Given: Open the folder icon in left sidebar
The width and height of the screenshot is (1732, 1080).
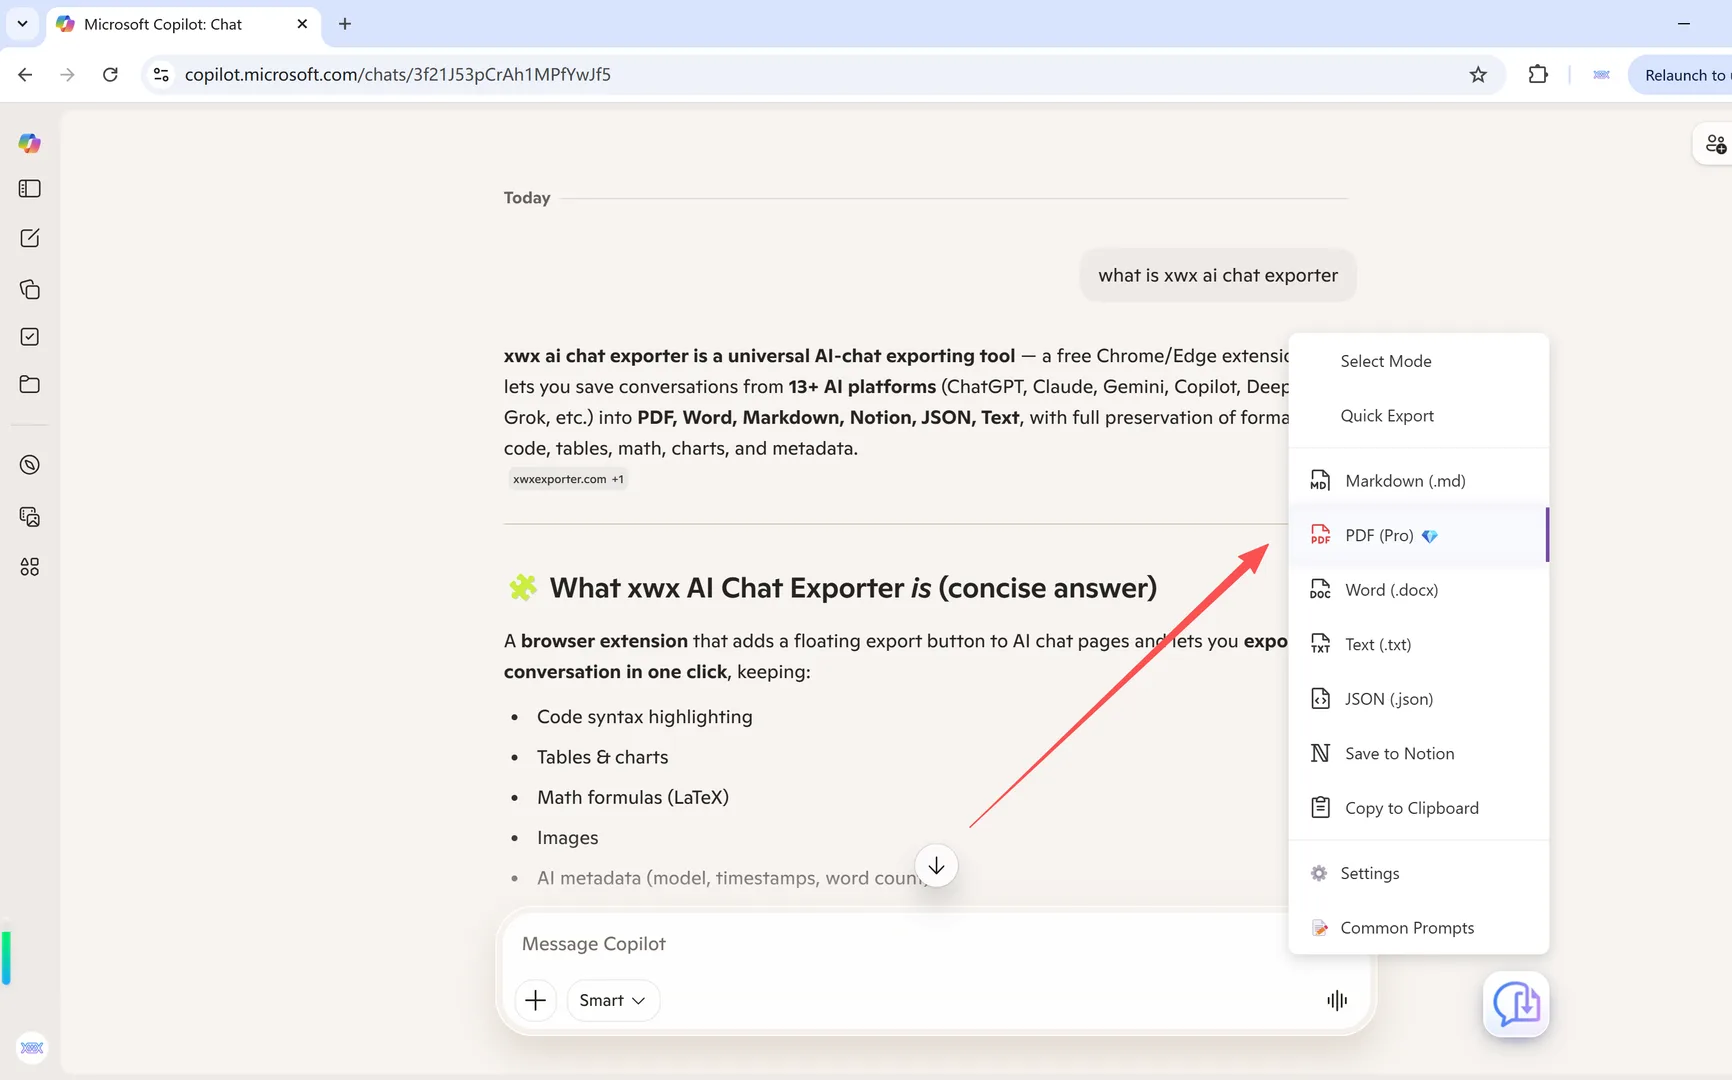Looking at the screenshot, I should (x=30, y=384).
